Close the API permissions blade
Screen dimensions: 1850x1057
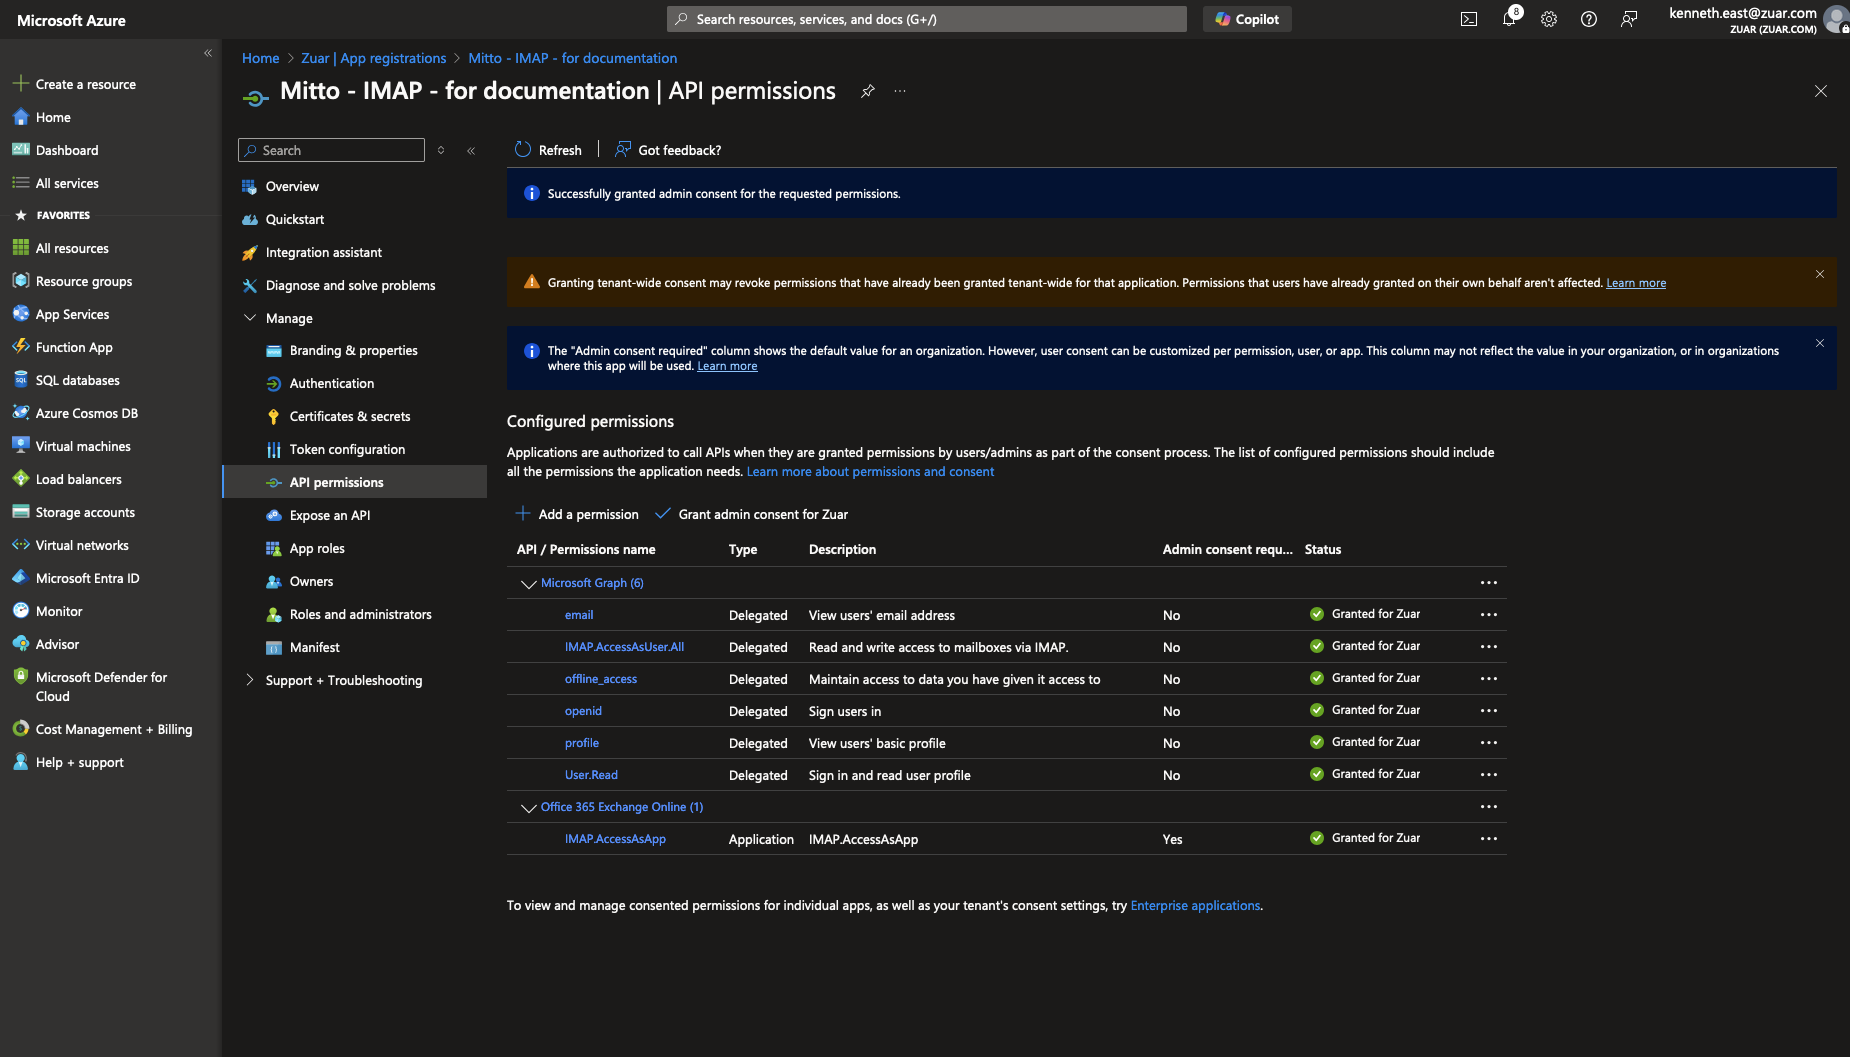(x=1821, y=91)
